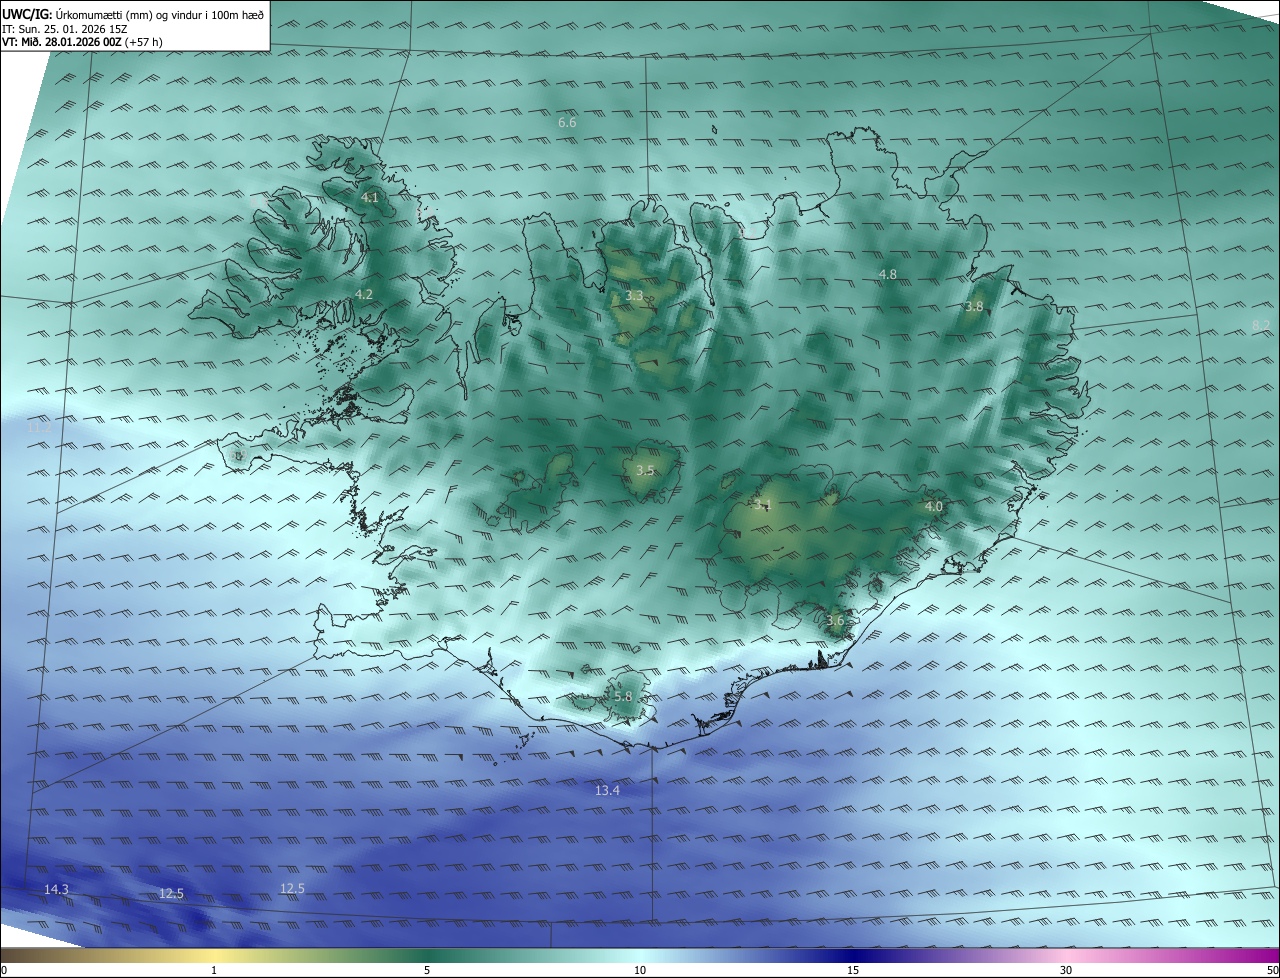The width and height of the screenshot is (1280, 978).
Task: Click the '5' tick label on the color scale
Action: 427,970
